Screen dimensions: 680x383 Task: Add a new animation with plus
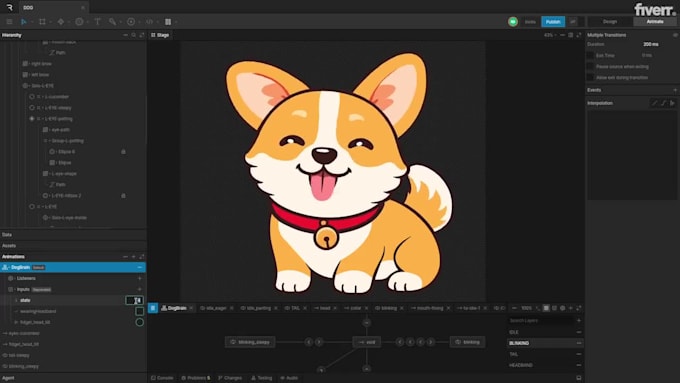click(134, 257)
